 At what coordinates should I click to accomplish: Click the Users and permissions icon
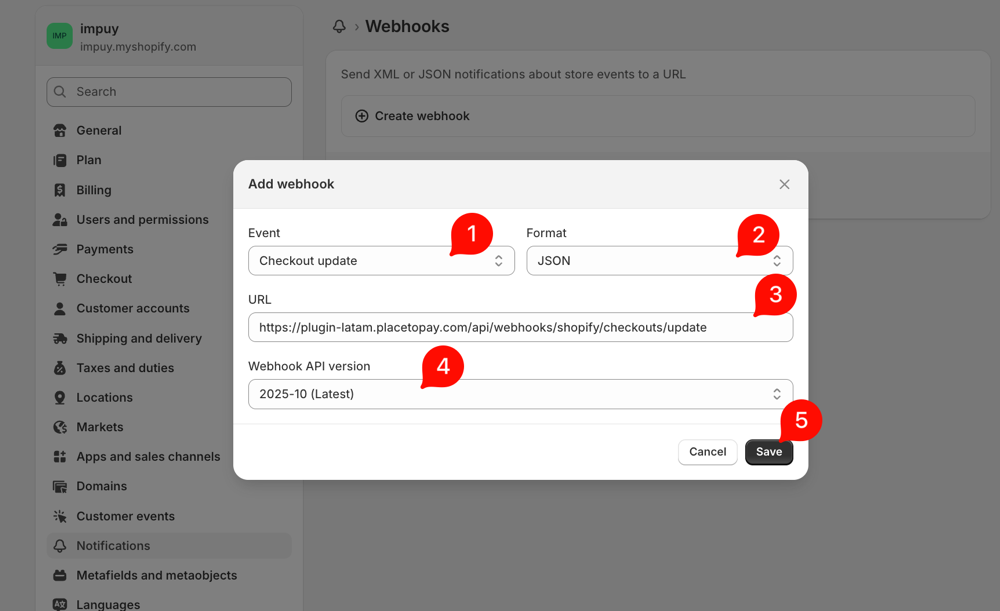[60, 220]
